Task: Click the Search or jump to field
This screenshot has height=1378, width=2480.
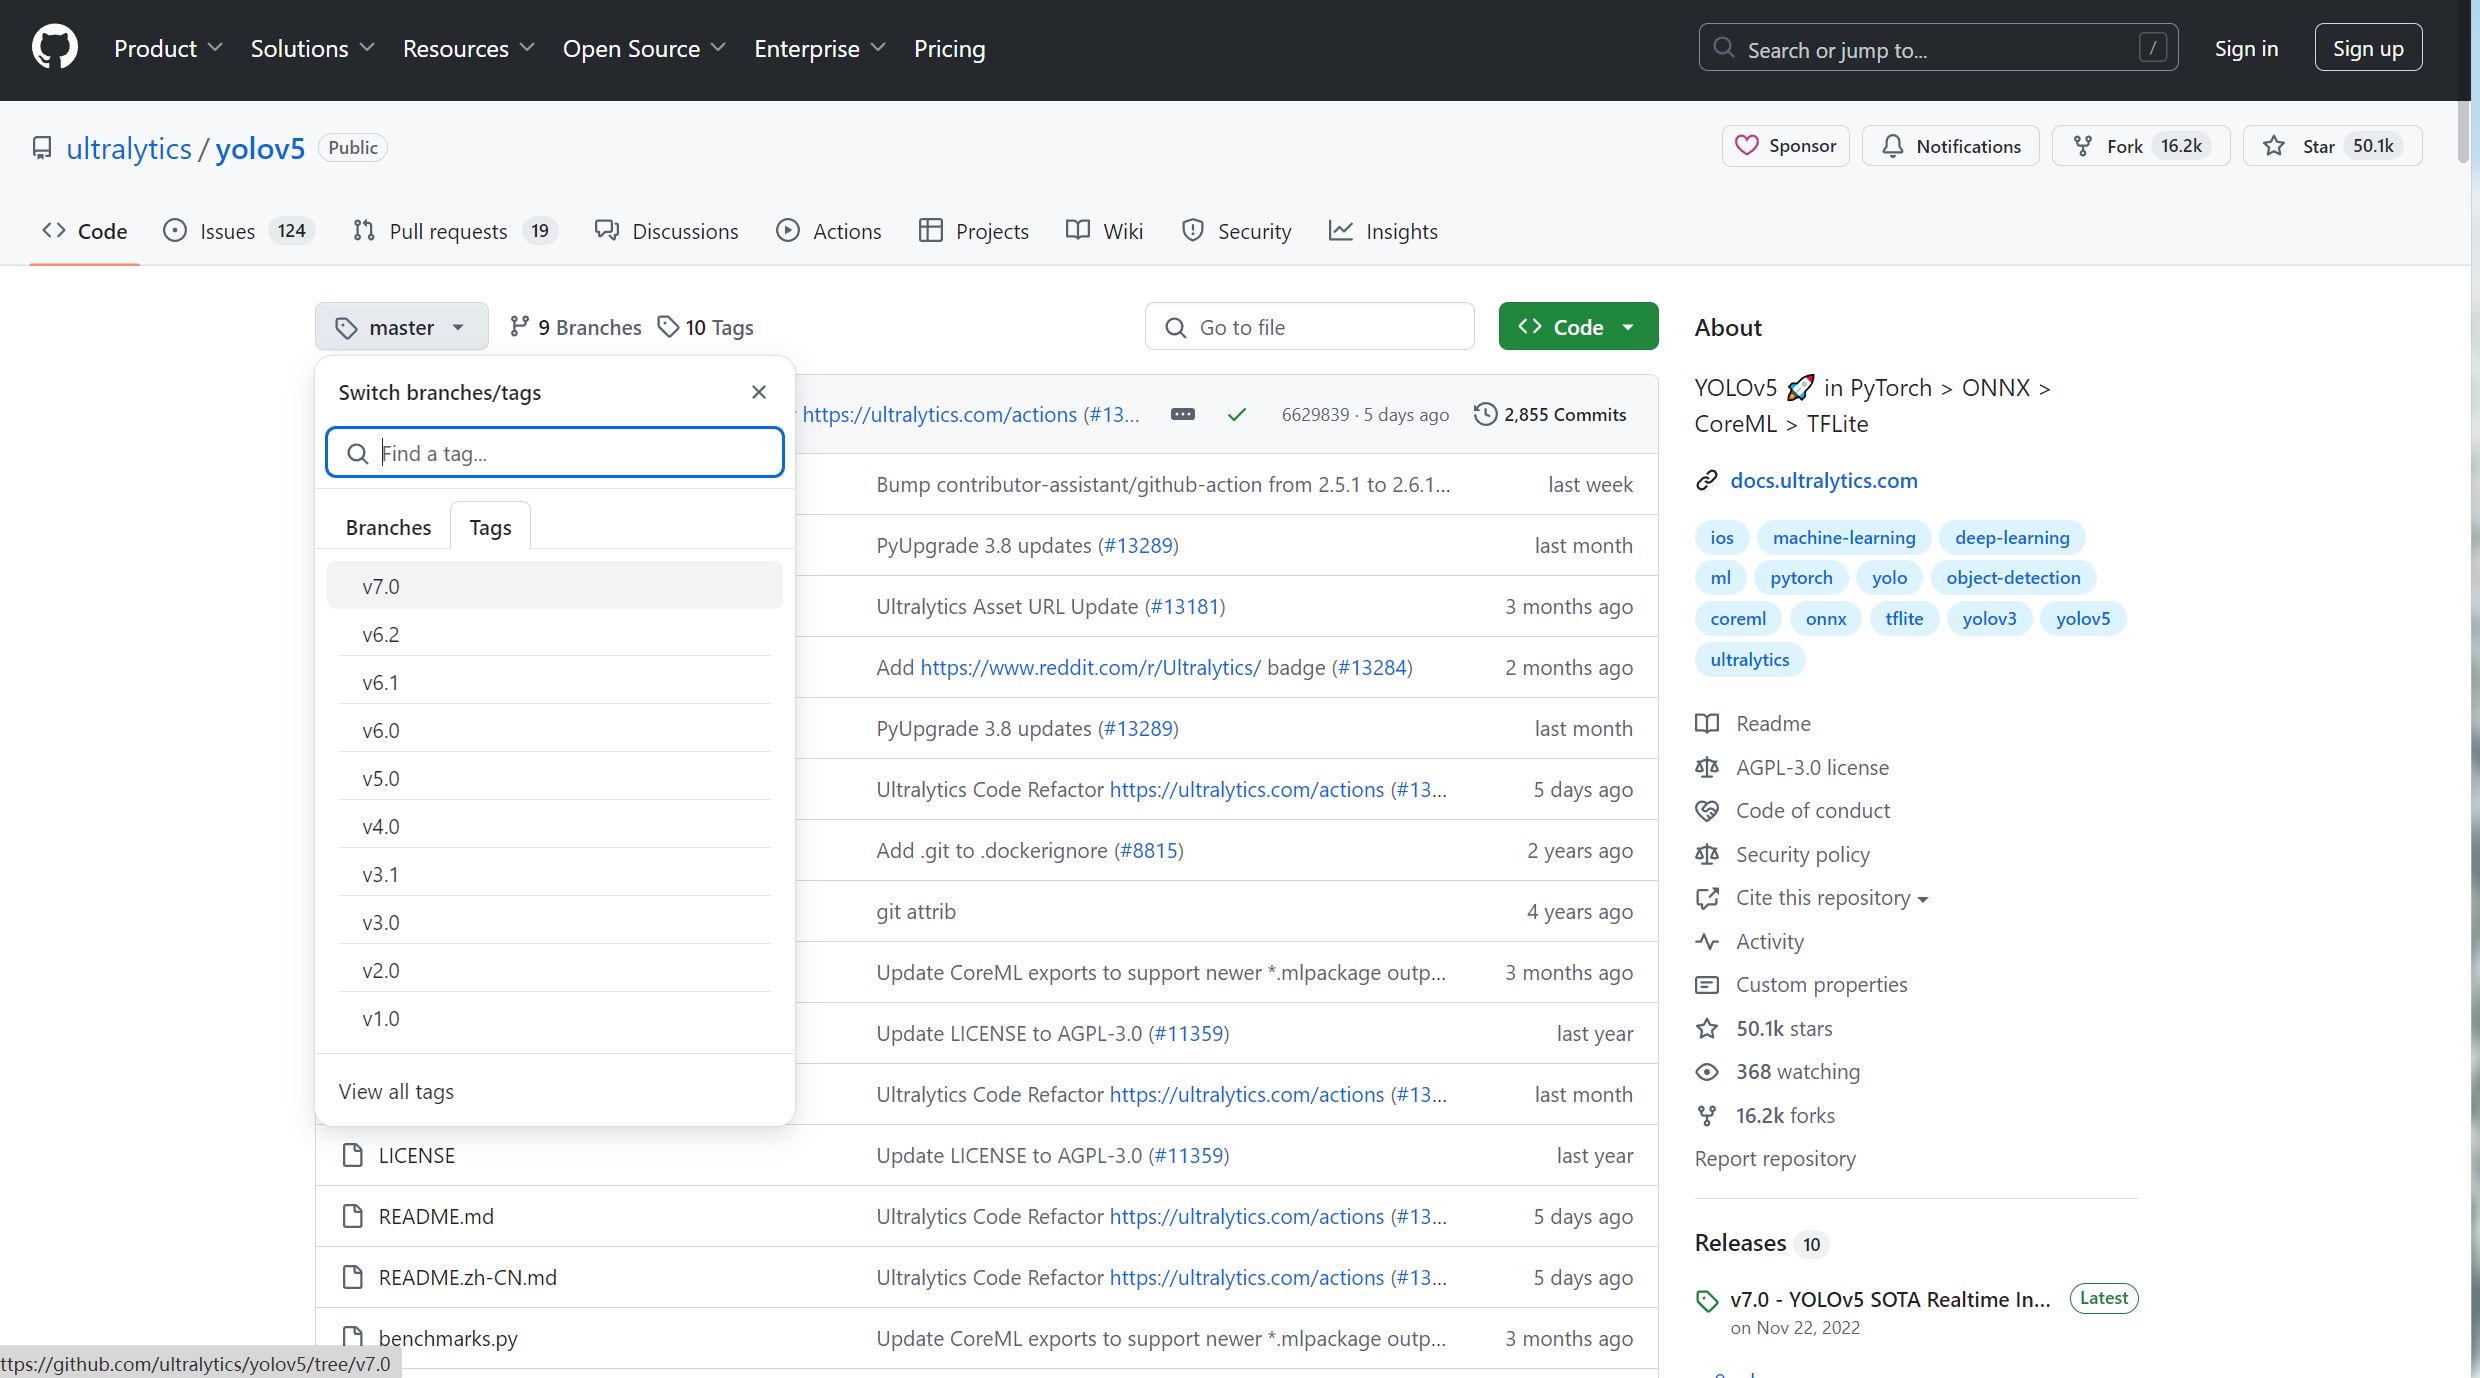Action: (1938, 48)
